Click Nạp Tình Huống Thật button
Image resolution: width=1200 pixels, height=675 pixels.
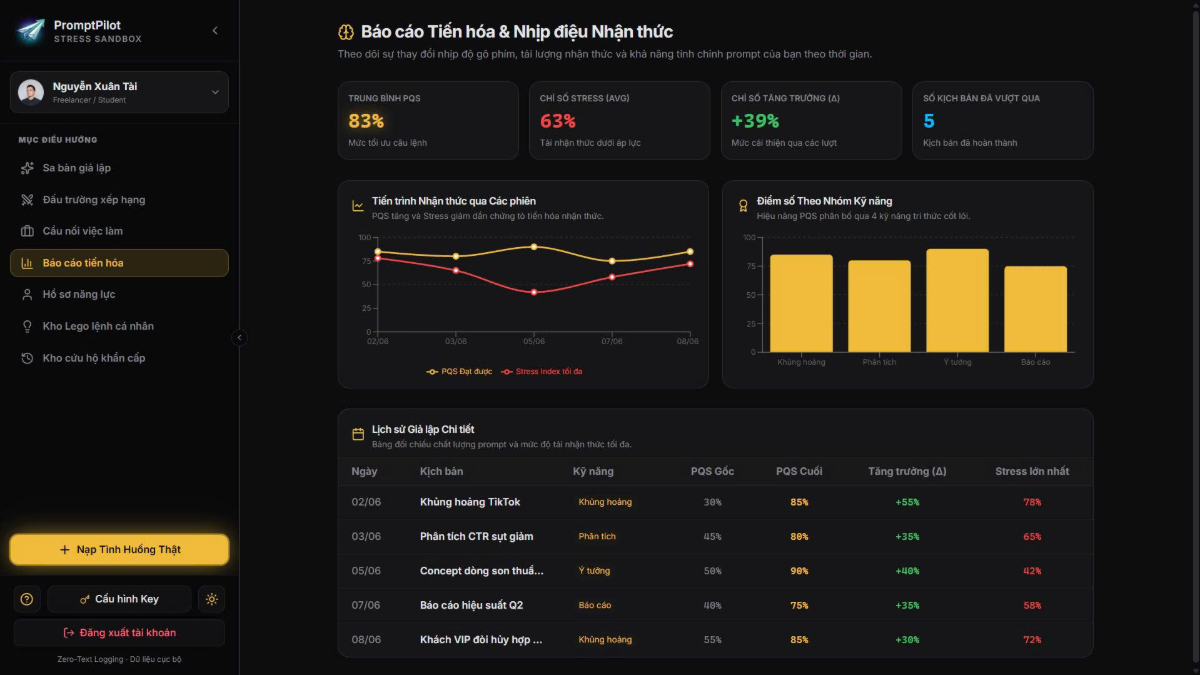pyautogui.click(x=119, y=549)
